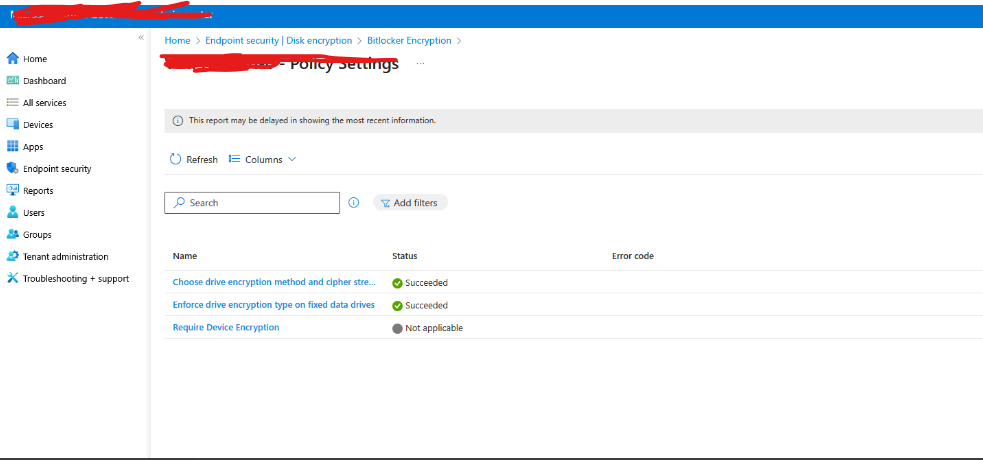The height and width of the screenshot is (460, 983).
Task: Open the Columns dropdown chevron
Action: (292, 159)
